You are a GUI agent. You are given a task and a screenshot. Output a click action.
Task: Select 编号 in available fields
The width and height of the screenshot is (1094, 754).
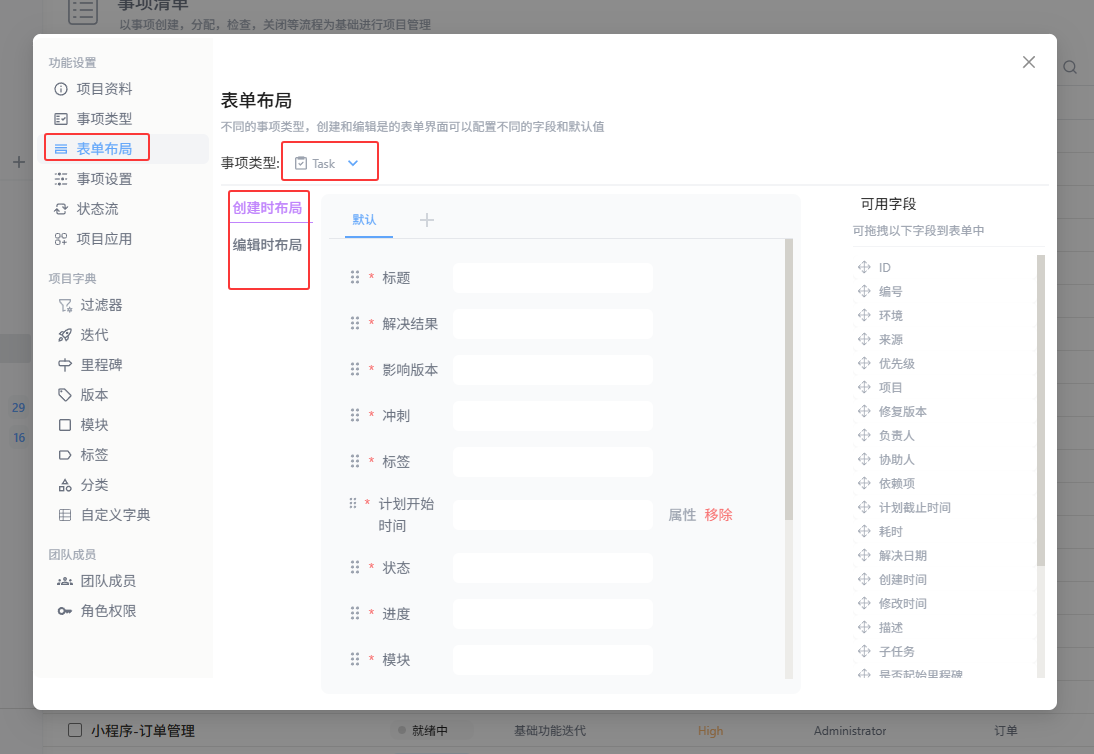pos(890,292)
